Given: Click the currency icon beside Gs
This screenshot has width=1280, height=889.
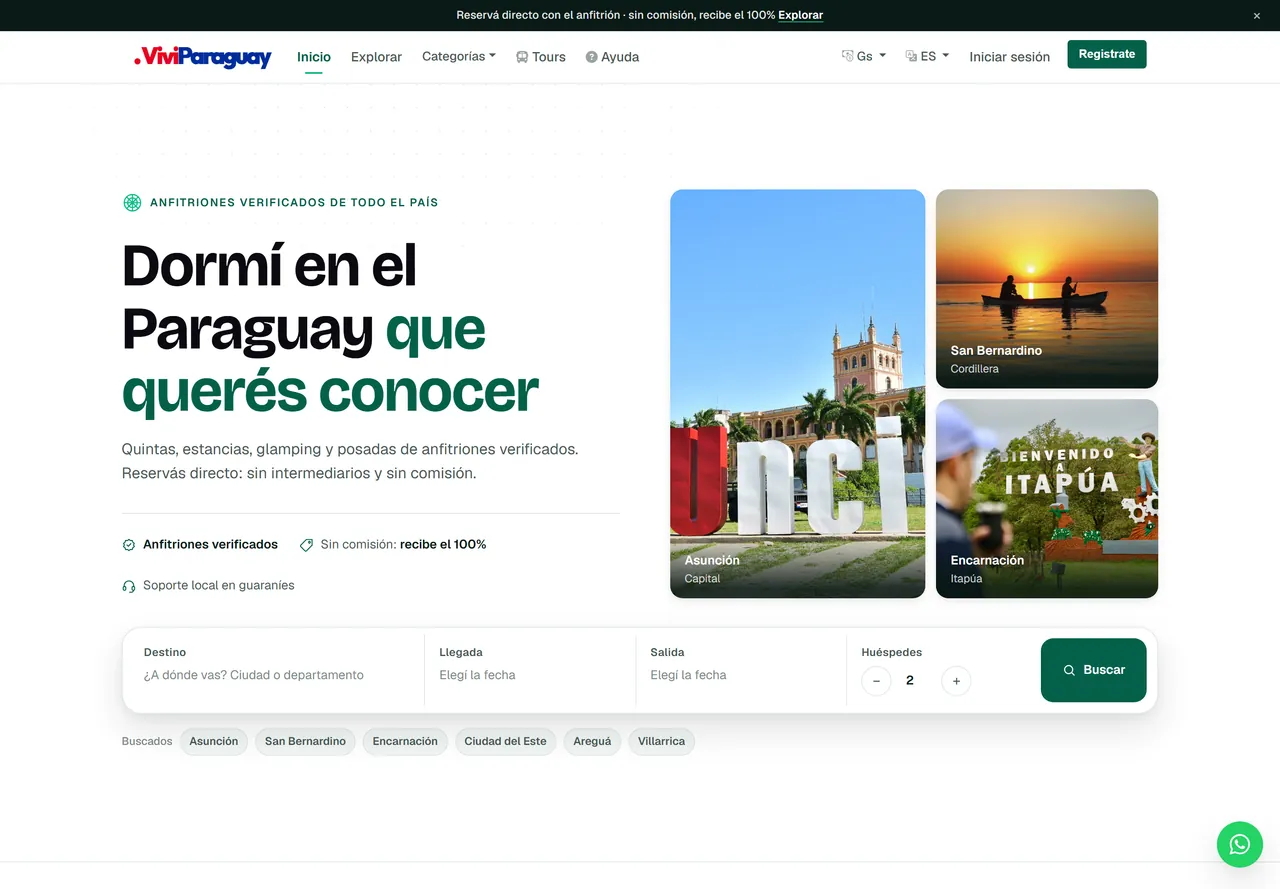Looking at the screenshot, I should [847, 56].
